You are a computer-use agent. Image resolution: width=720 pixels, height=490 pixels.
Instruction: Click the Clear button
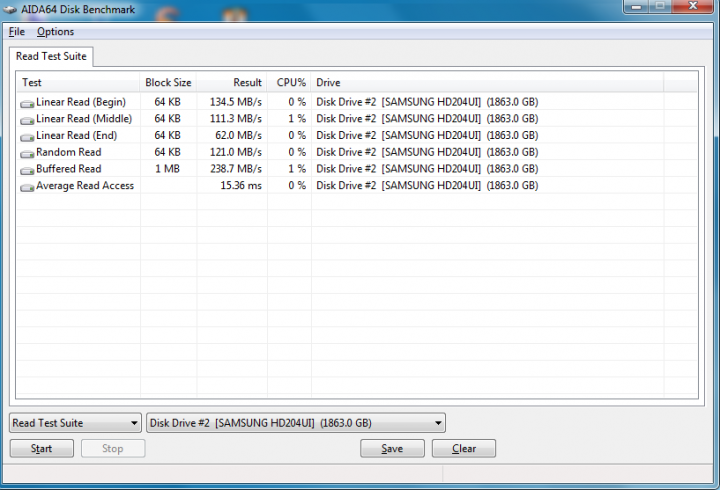coord(464,448)
